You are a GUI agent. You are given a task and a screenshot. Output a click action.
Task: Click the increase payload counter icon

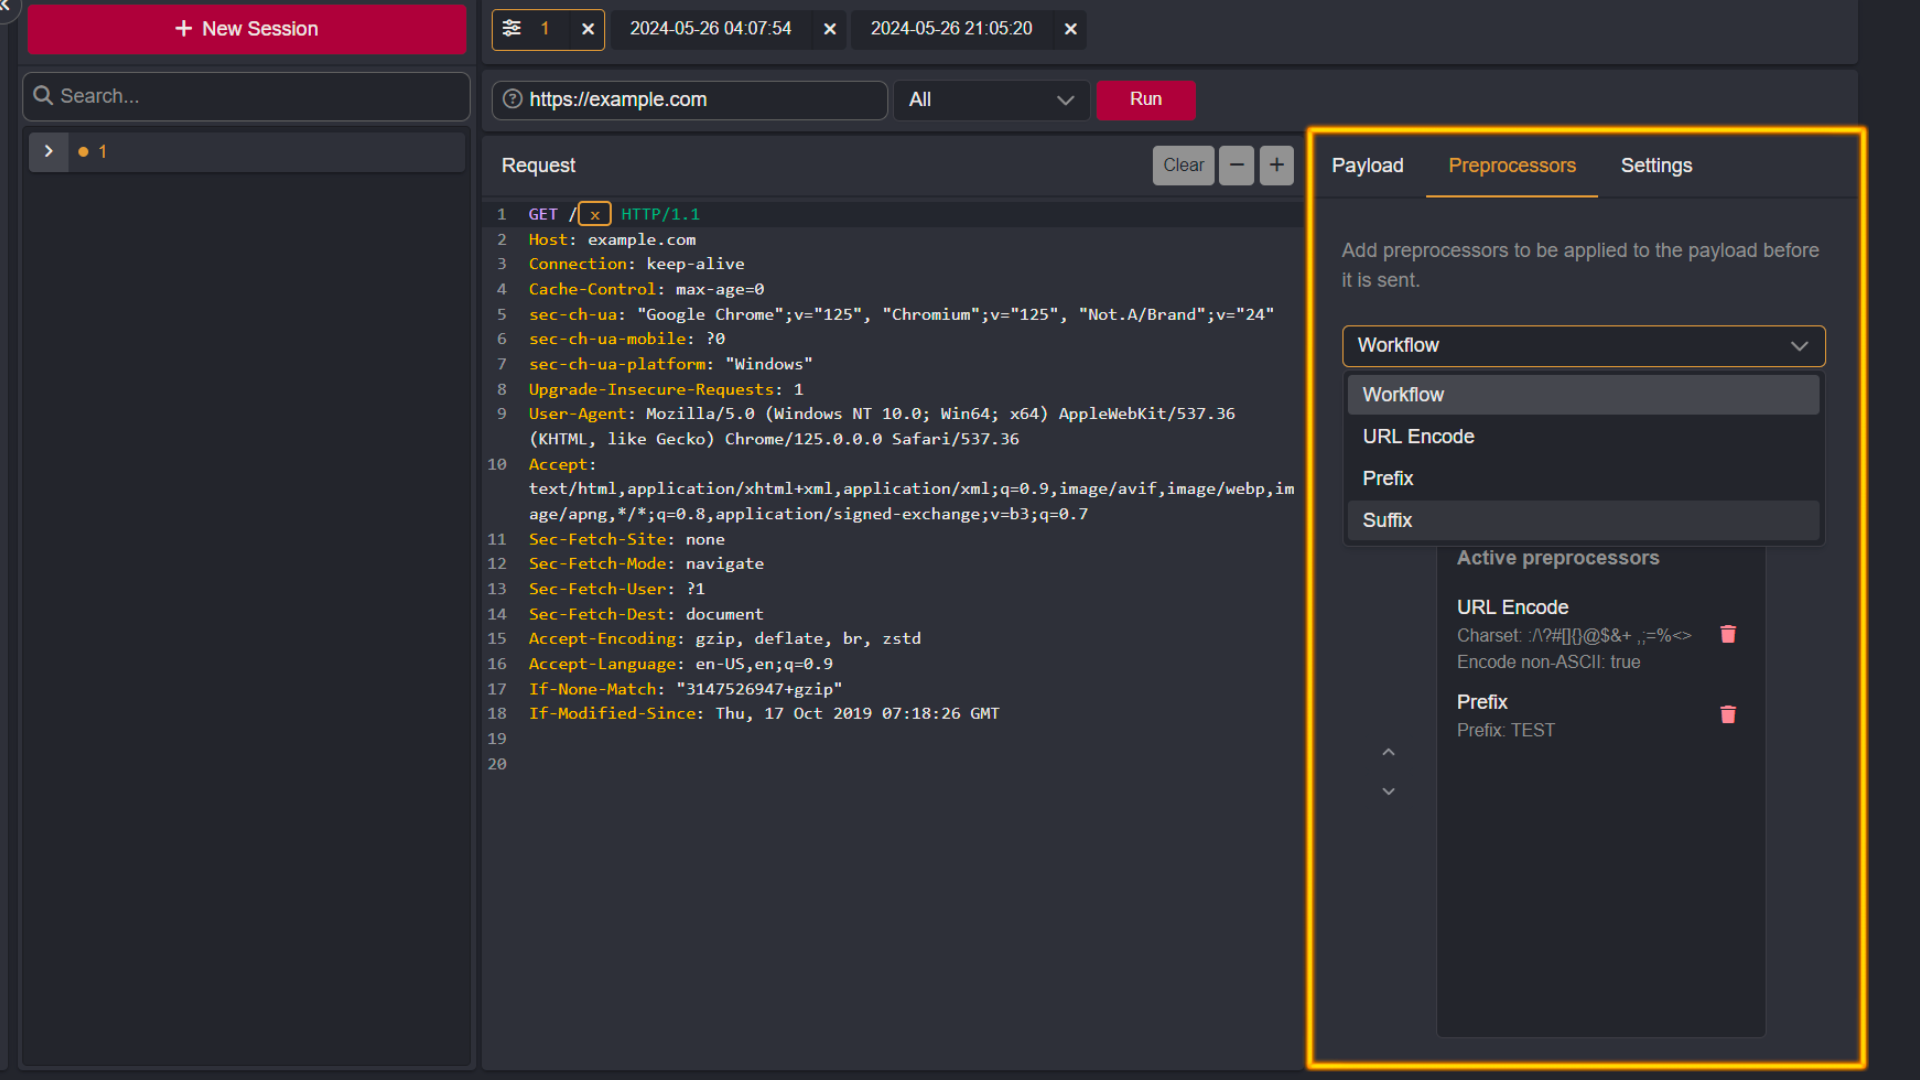pyautogui.click(x=1276, y=165)
